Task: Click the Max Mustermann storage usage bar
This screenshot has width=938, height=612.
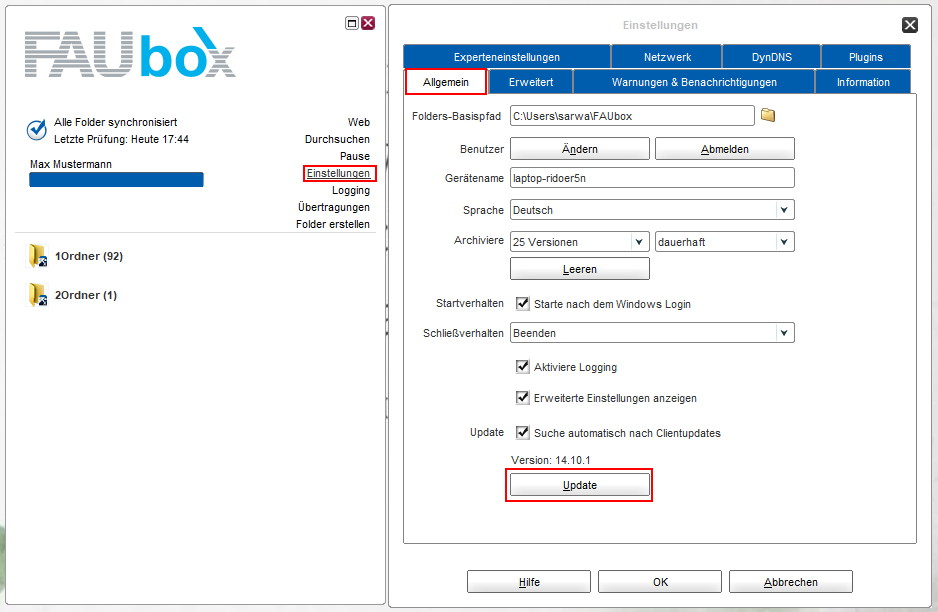Action: click(x=117, y=179)
